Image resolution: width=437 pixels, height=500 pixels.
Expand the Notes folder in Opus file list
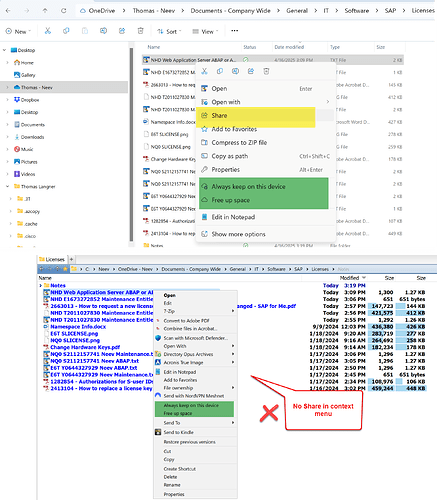40,285
